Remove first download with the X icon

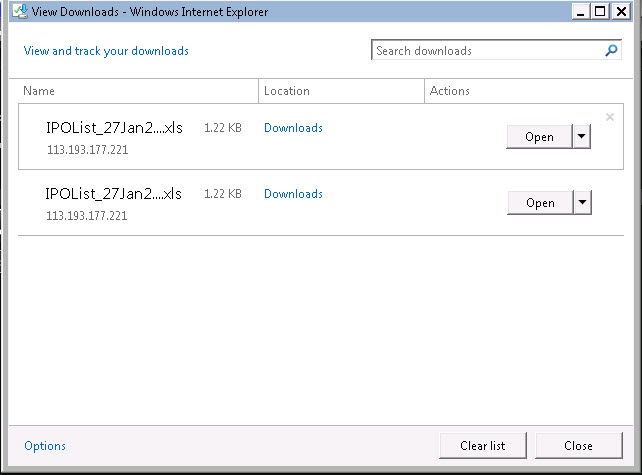610,117
